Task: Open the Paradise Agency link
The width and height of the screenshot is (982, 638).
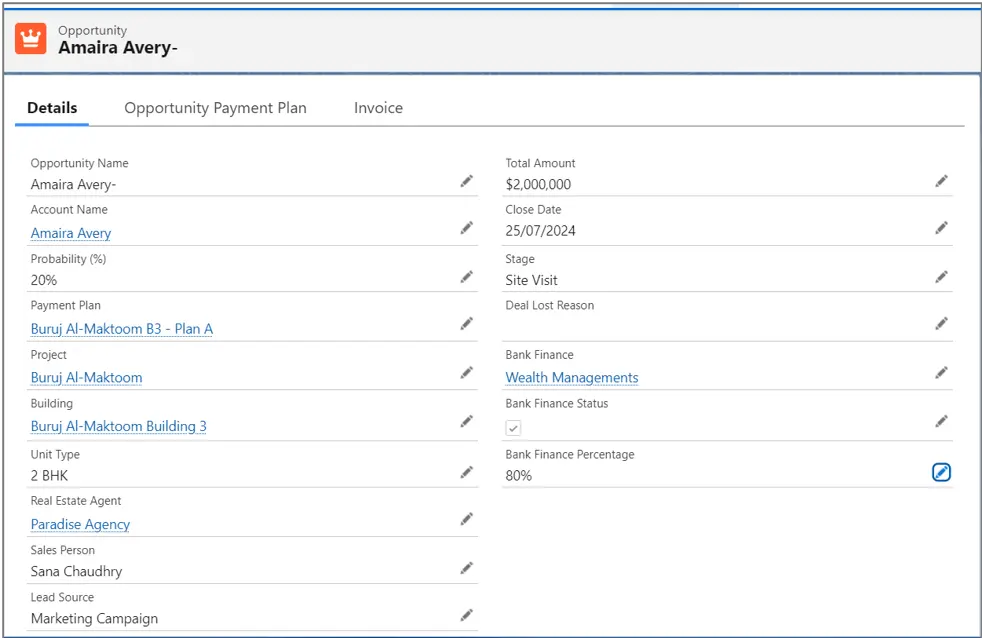Action: 80,524
